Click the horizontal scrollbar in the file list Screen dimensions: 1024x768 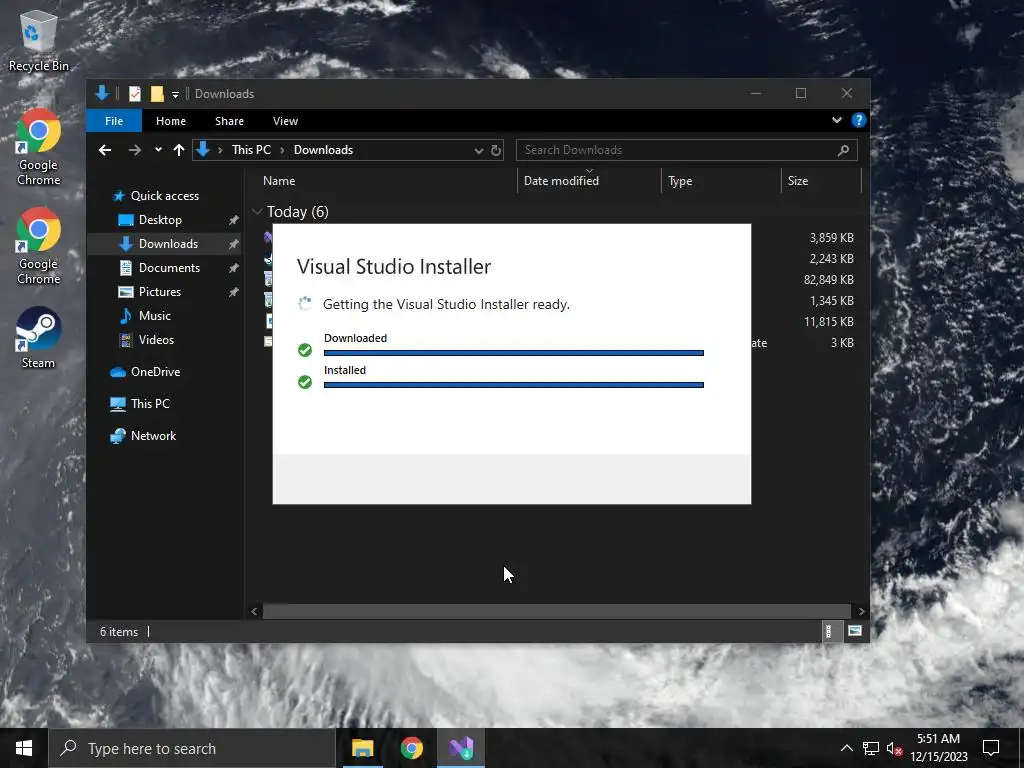pos(556,611)
